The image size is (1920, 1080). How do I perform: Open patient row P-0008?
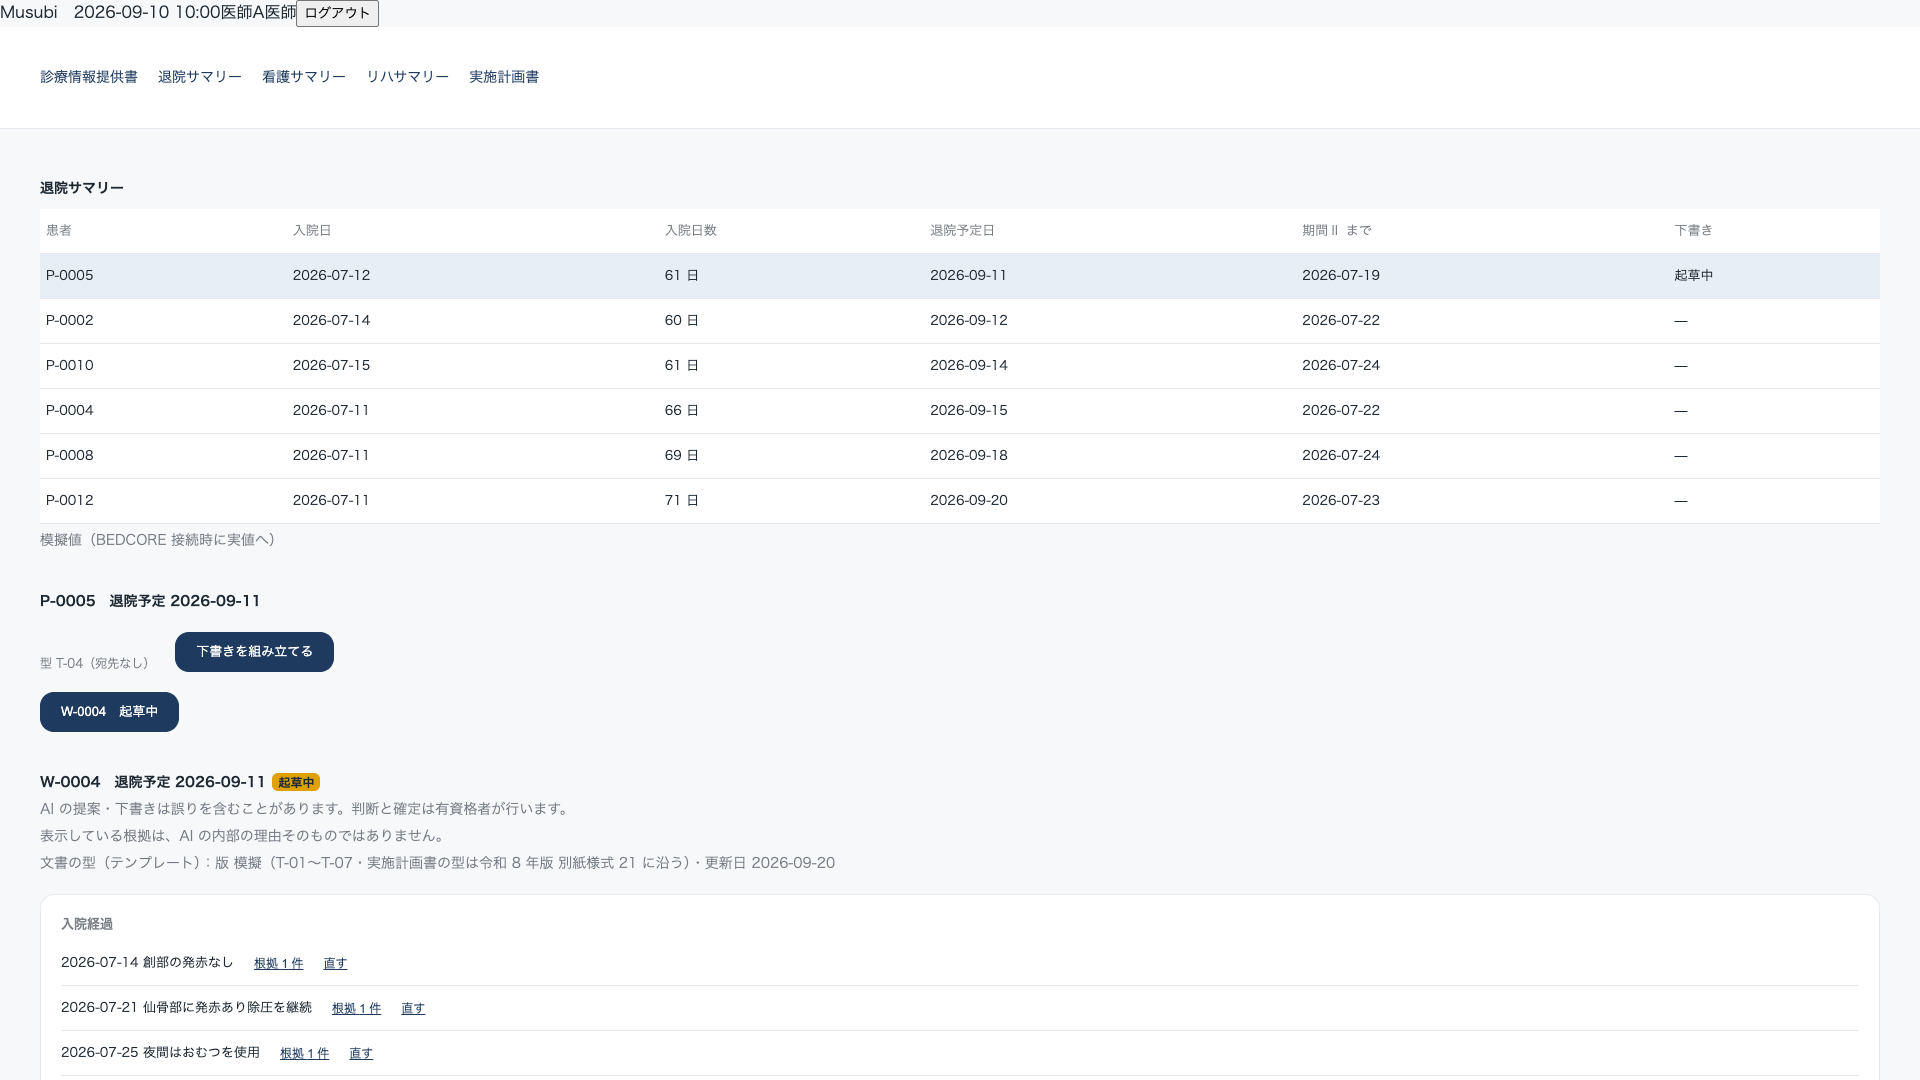(x=960, y=456)
